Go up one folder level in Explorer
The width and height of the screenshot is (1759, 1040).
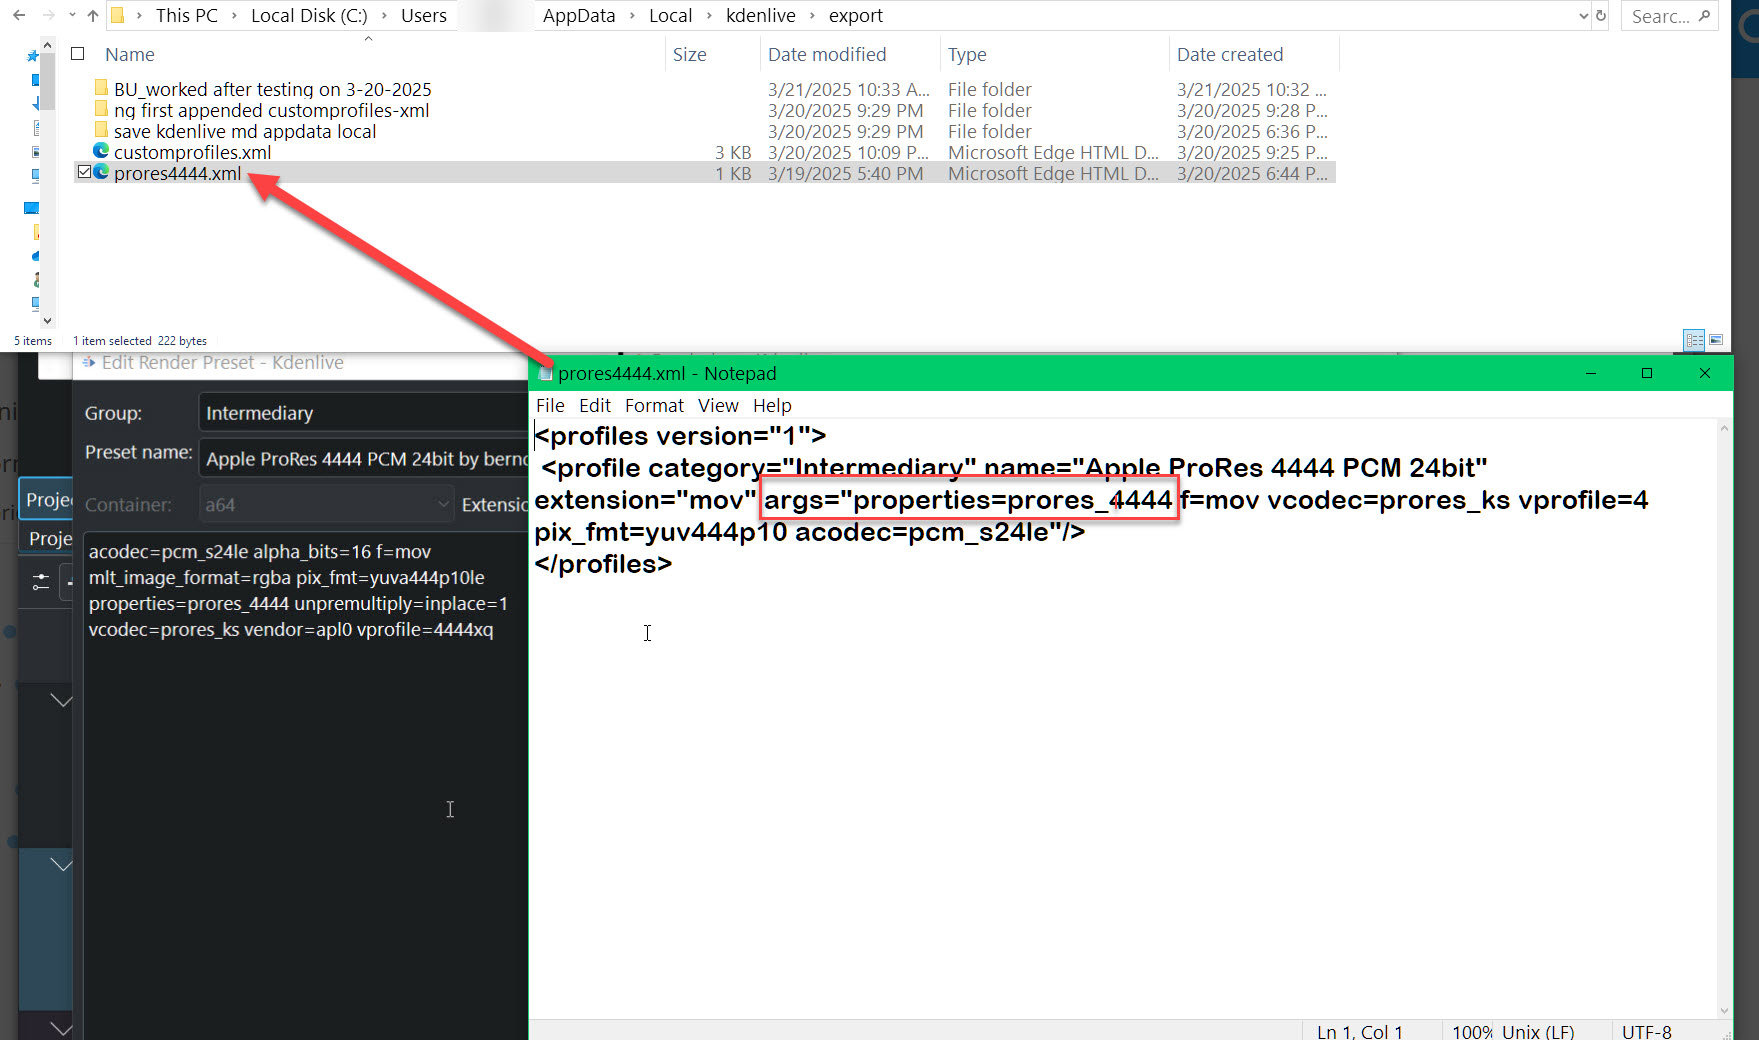[93, 15]
